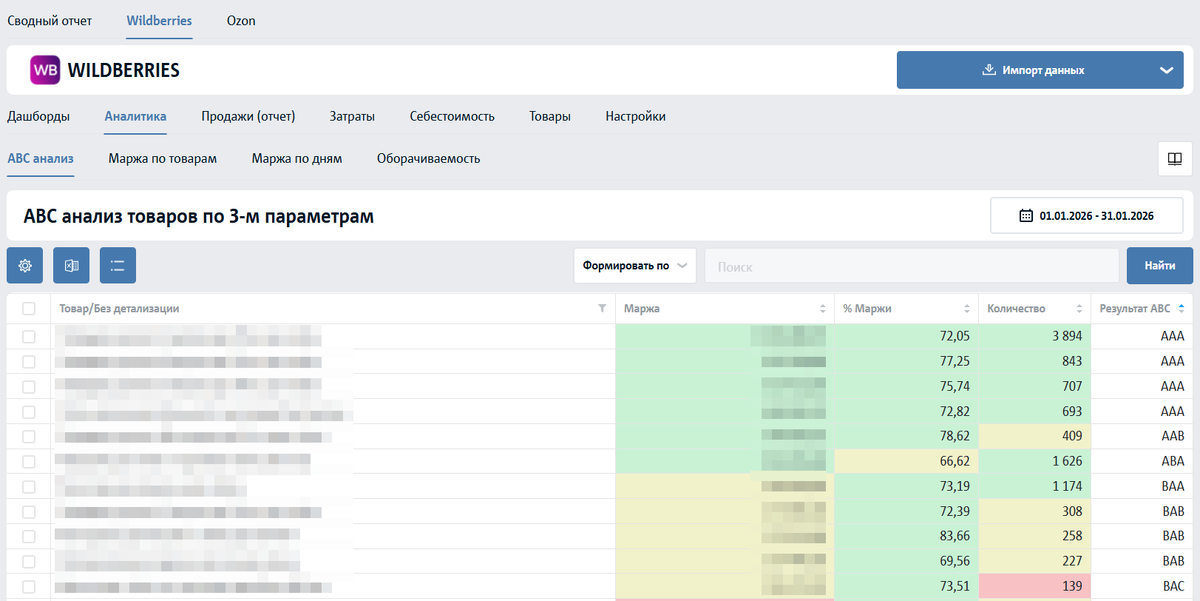
Task: Open the date range 01.01.2026 - 31.01.2026 picker
Action: pyautogui.click(x=1087, y=215)
